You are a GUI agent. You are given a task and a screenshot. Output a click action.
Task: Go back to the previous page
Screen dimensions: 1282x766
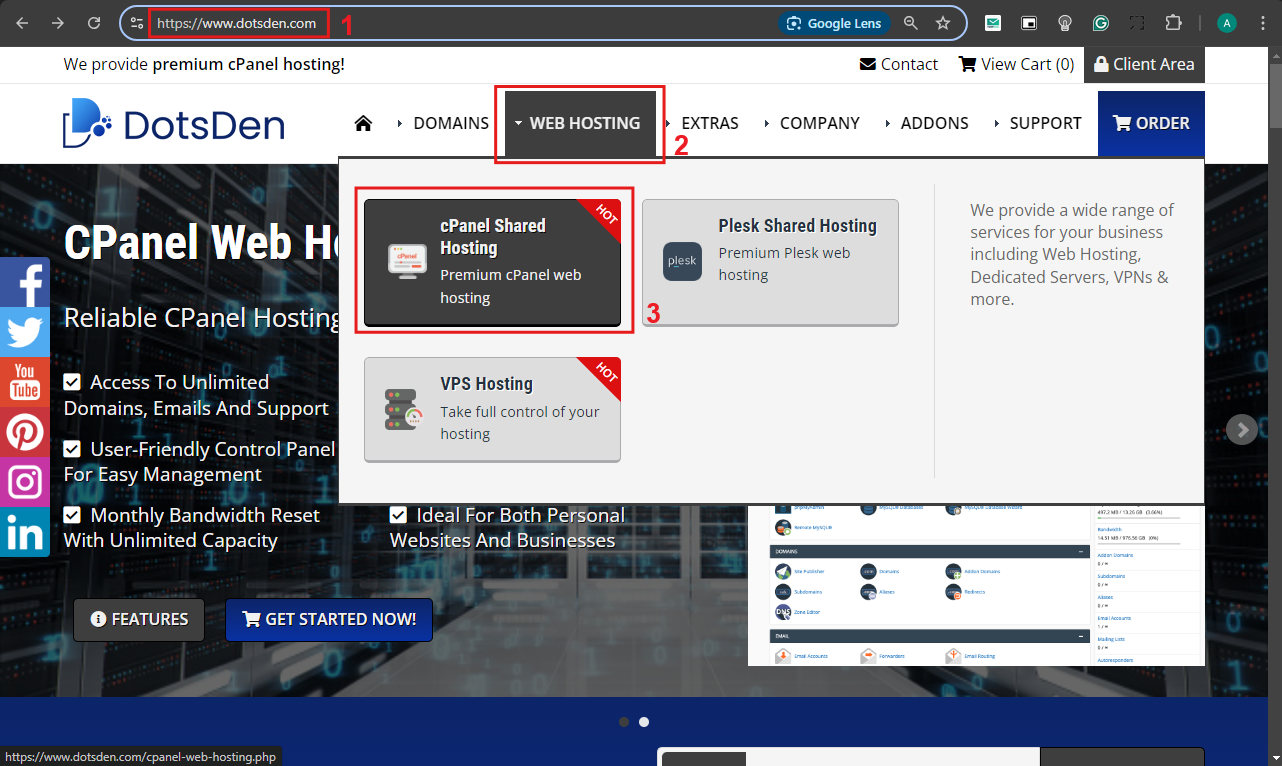point(22,23)
